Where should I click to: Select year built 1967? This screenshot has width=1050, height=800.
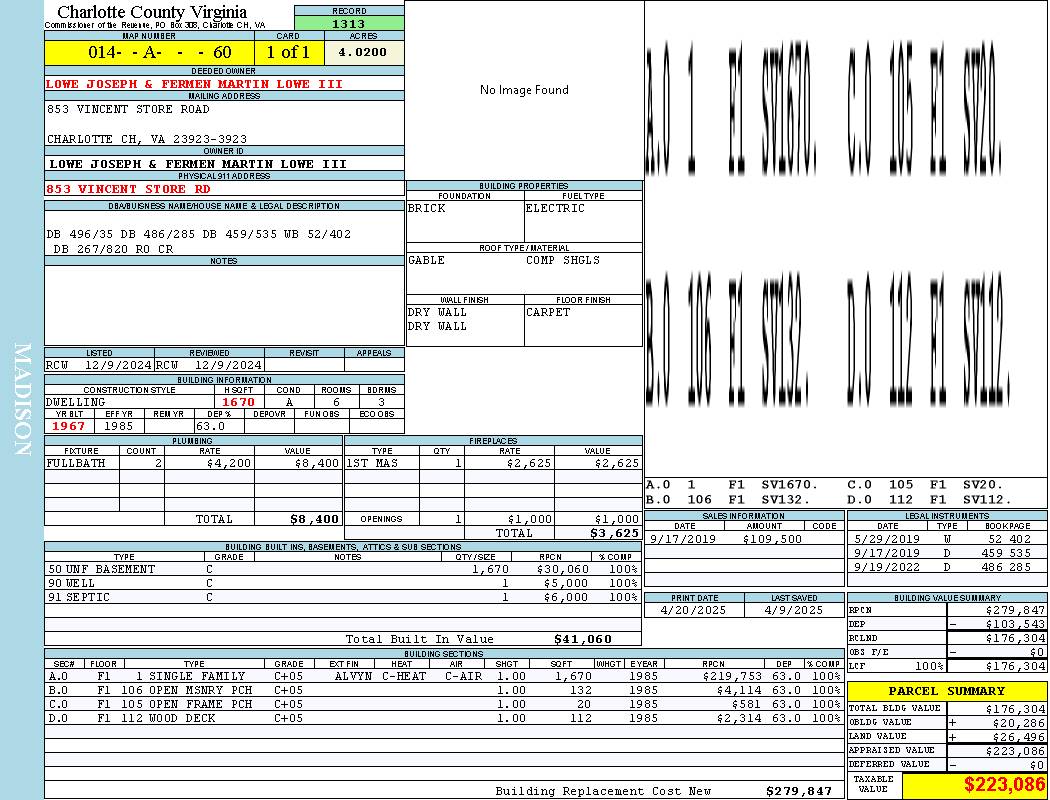[x=68, y=426]
